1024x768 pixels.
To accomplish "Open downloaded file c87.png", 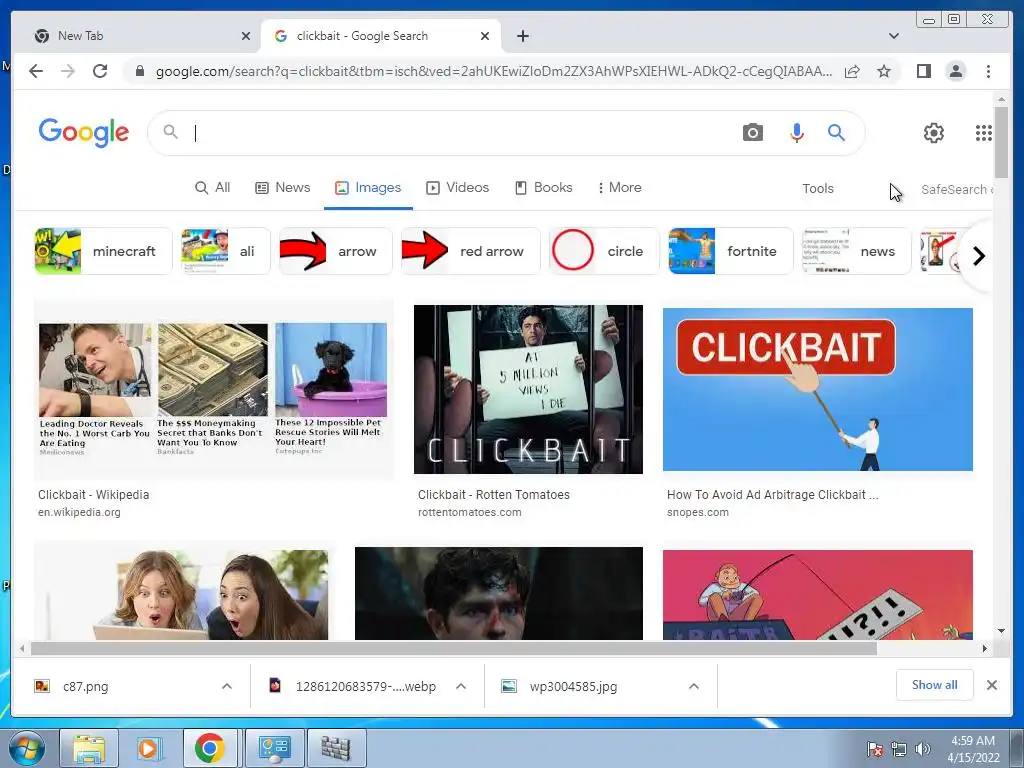I will tap(85, 686).
